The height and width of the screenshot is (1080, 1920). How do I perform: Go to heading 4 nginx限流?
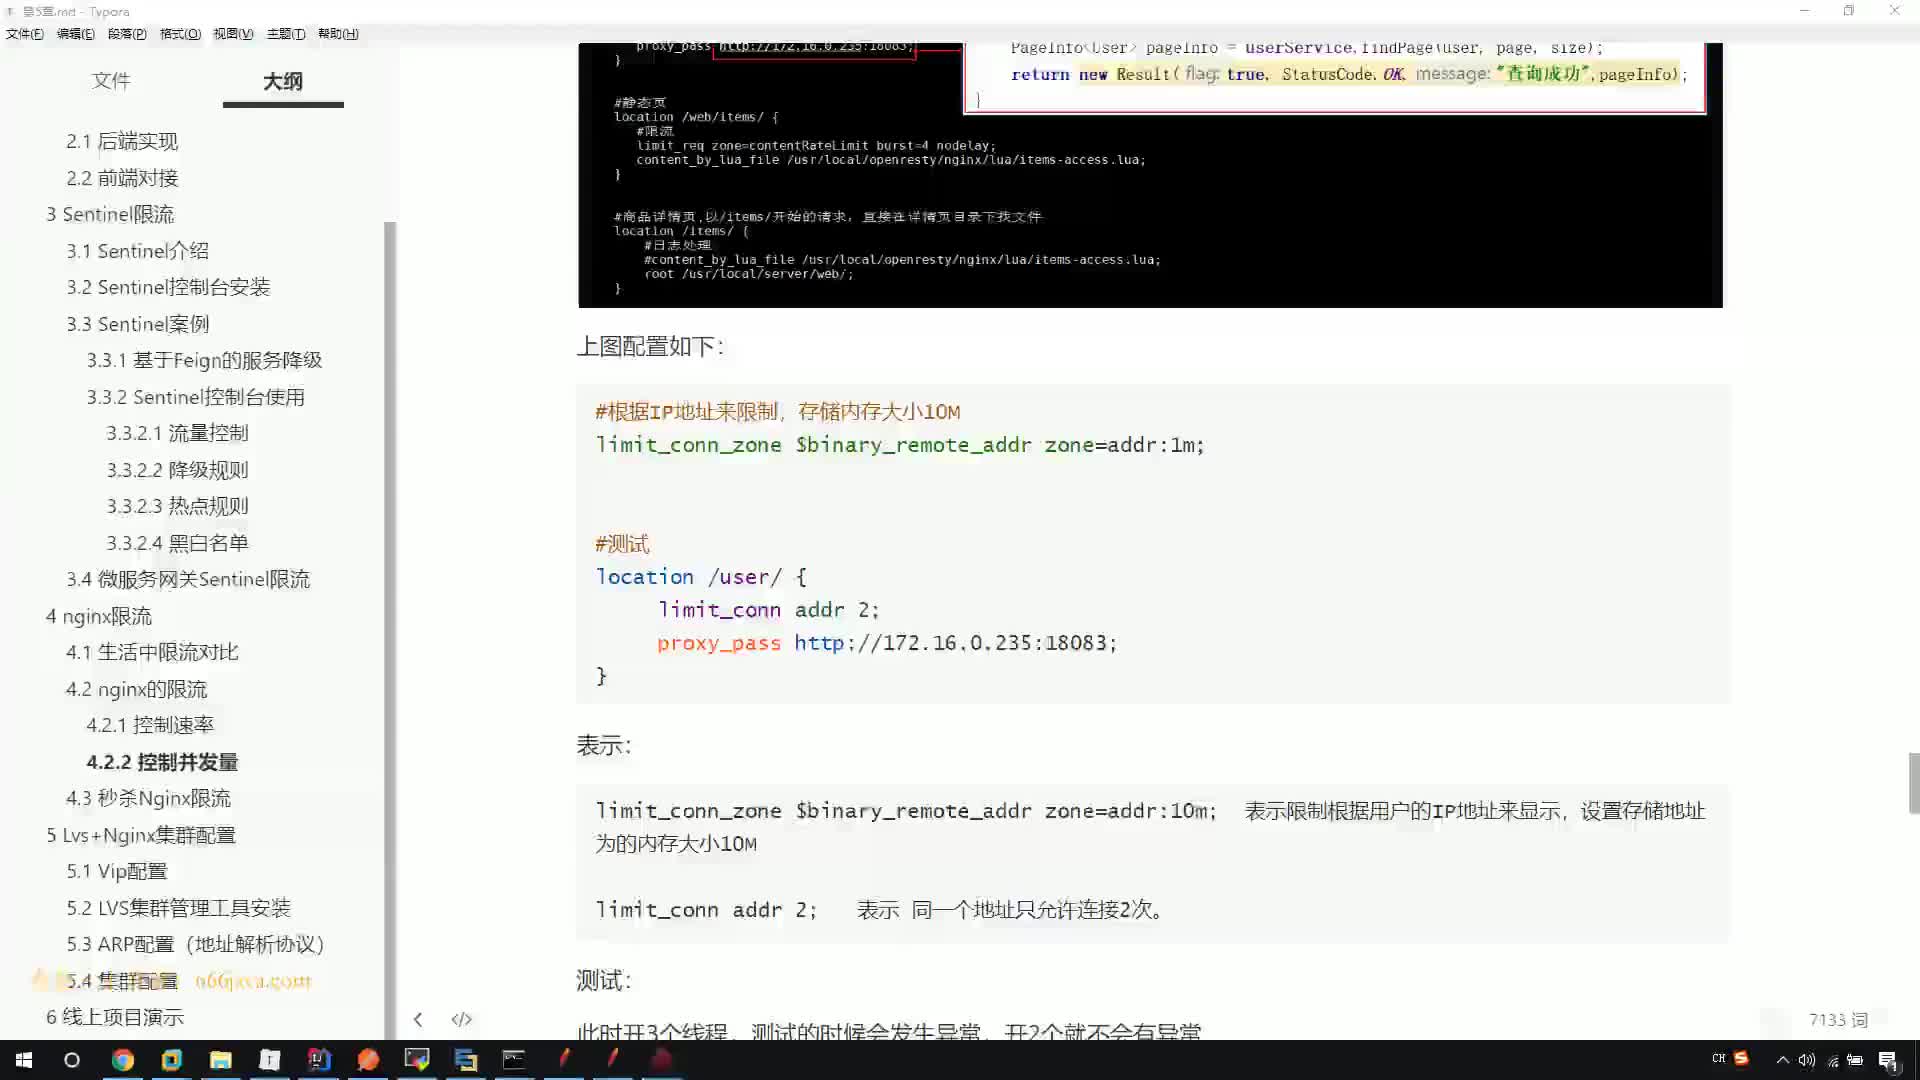click(99, 616)
